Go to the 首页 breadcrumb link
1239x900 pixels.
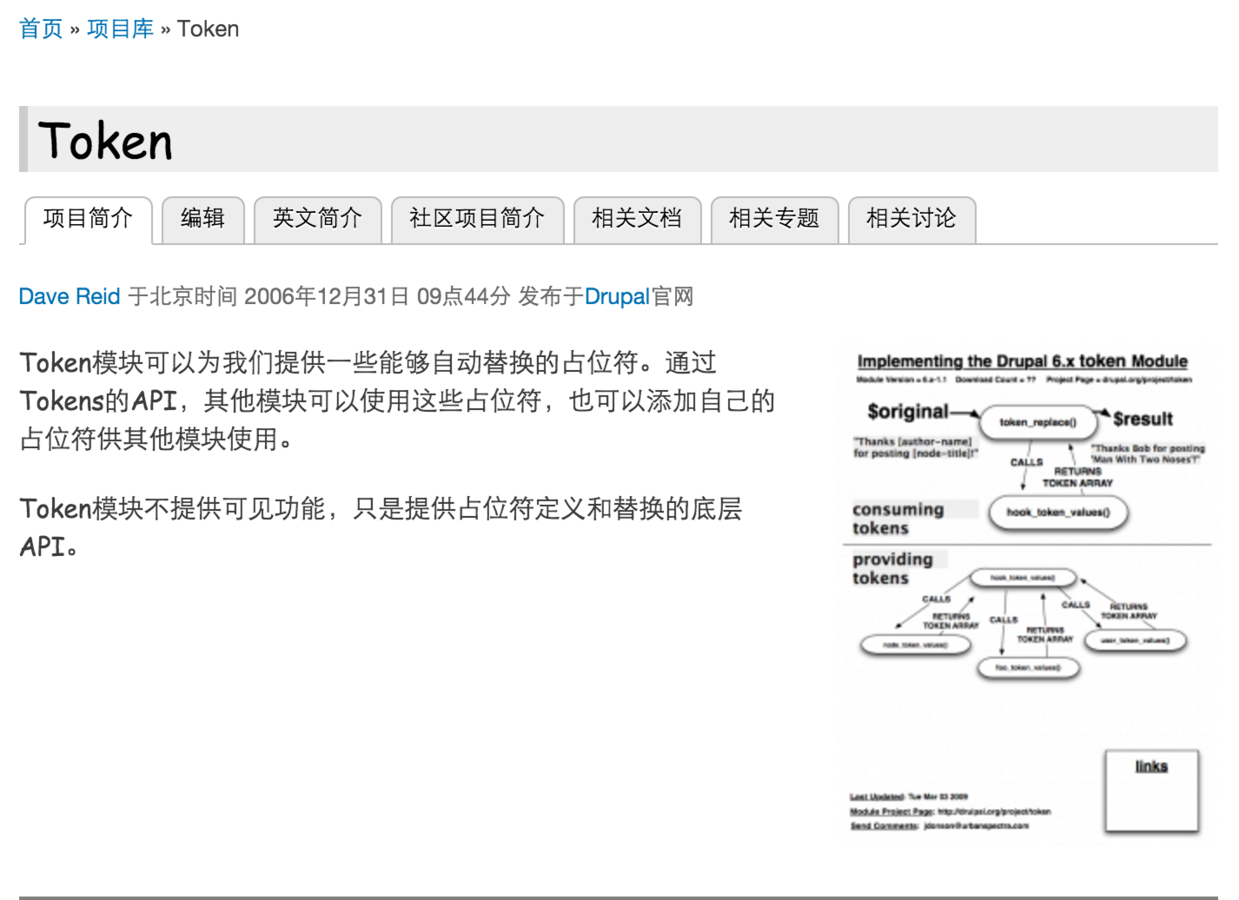click(41, 29)
